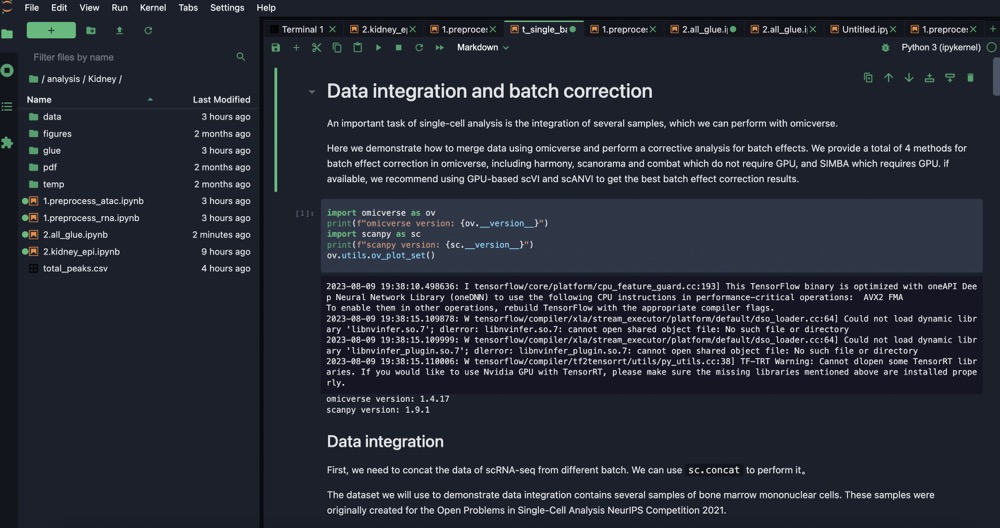Collapse the Data integration and batch correction heading

312,92
